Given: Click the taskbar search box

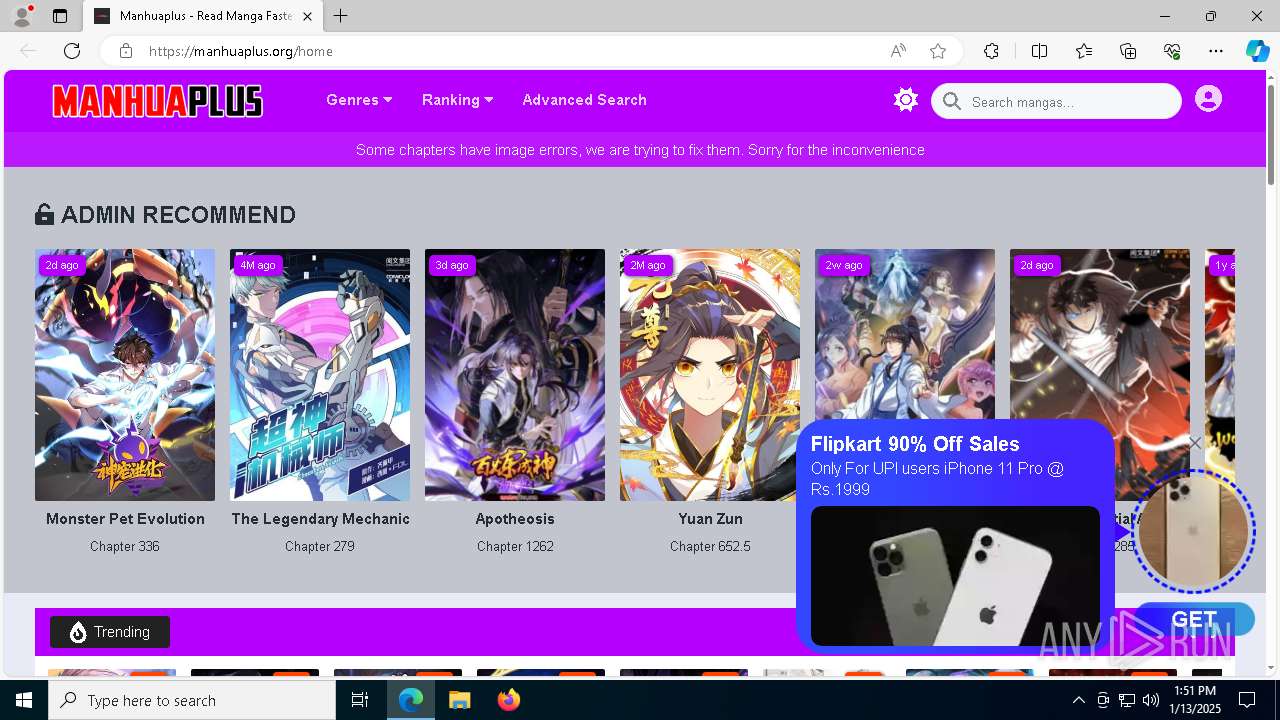Looking at the screenshot, I should [x=192, y=700].
